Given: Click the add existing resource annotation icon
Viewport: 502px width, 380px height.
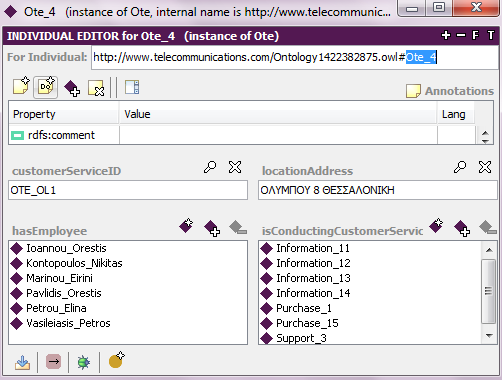Looking at the screenshot, I should [72, 88].
